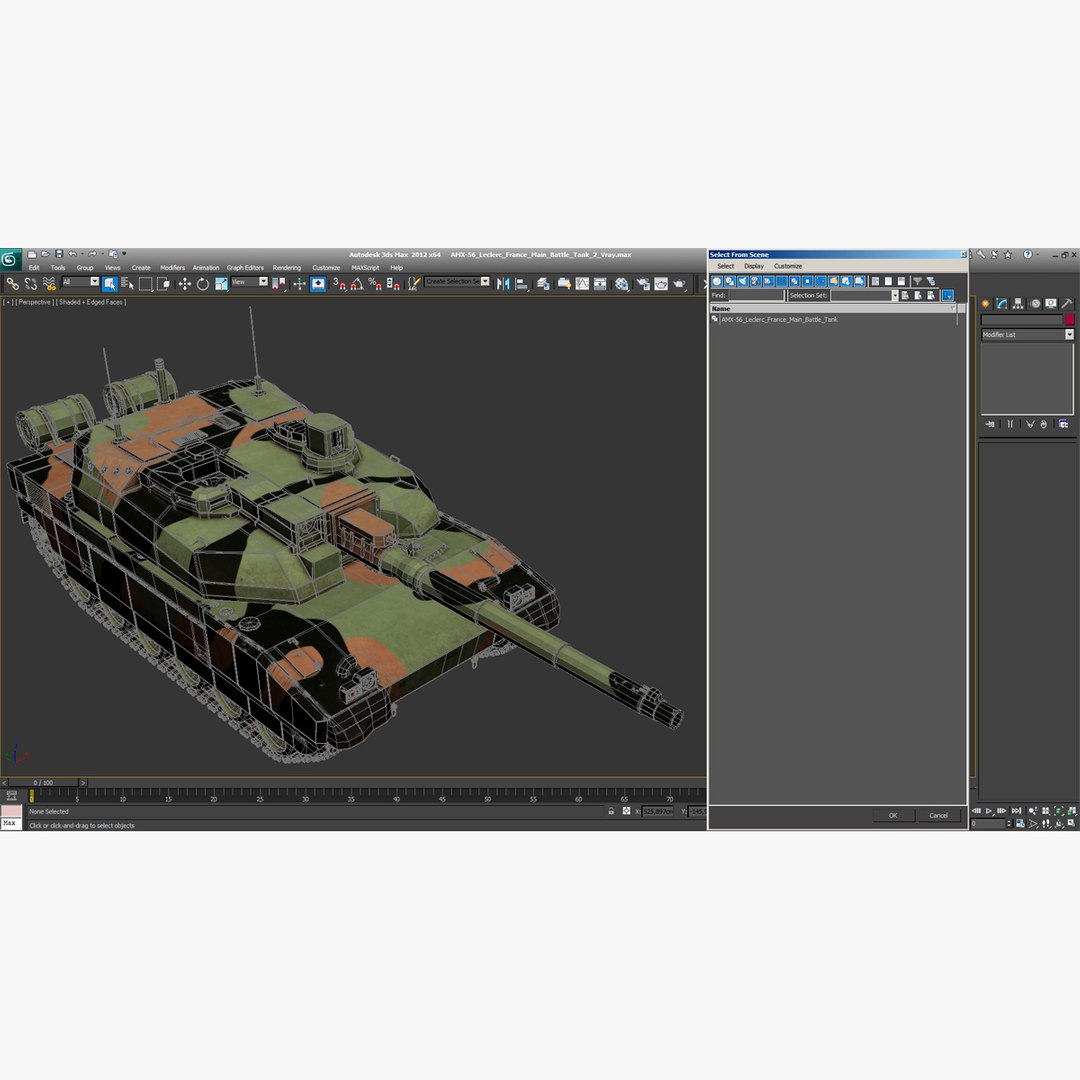Screen dimensions: 1080x1080
Task: Toggle Select and Manipulate mode
Action: point(300,284)
